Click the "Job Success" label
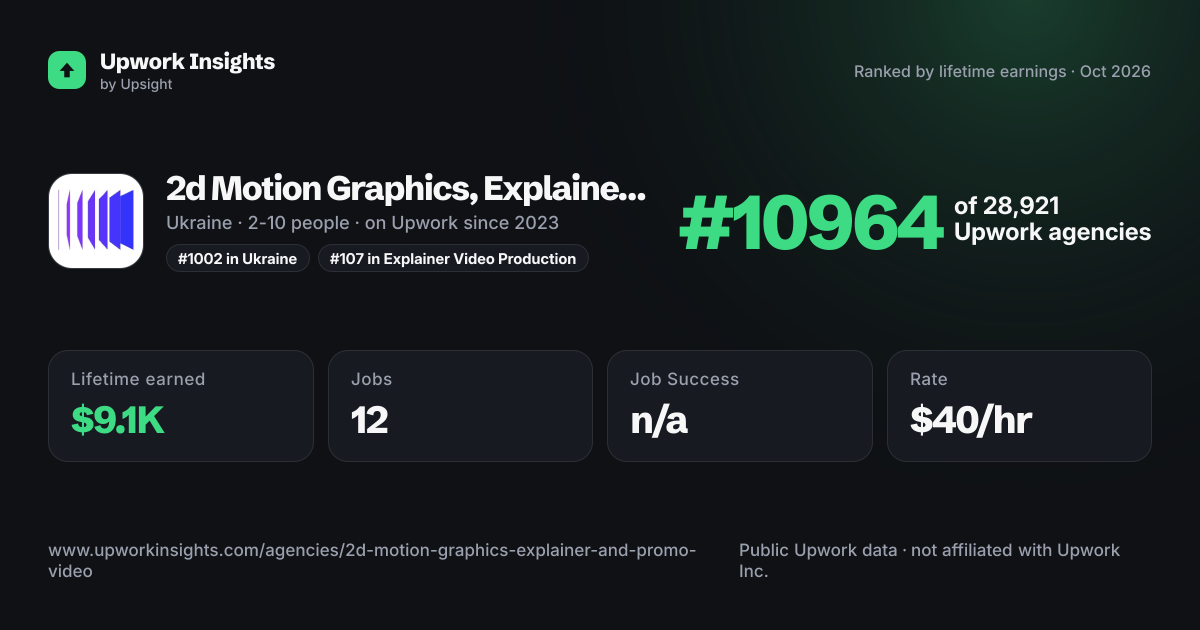This screenshot has height=630, width=1200. (x=684, y=379)
